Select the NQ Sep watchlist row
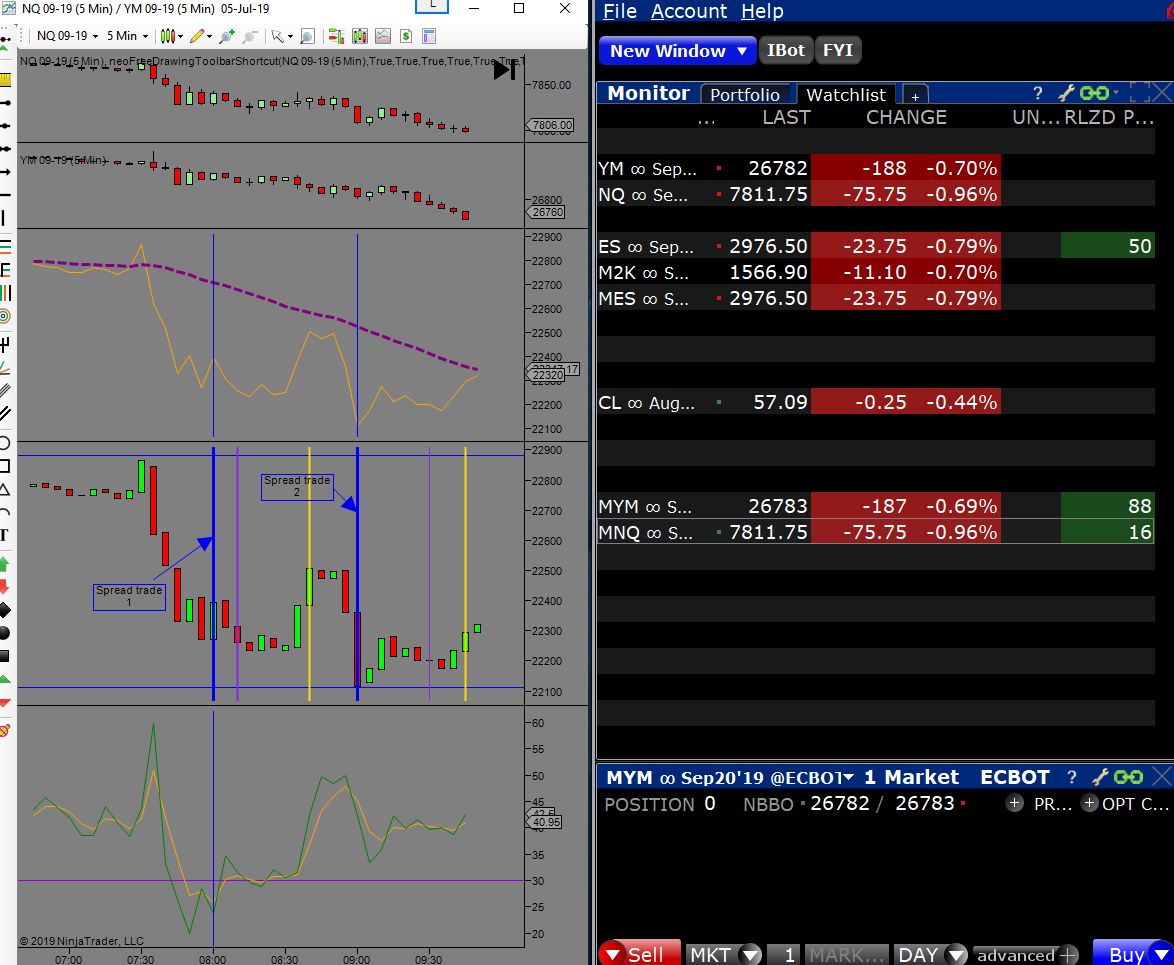Image resolution: width=1174 pixels, height=965 pixels. (x=876, y=194)
